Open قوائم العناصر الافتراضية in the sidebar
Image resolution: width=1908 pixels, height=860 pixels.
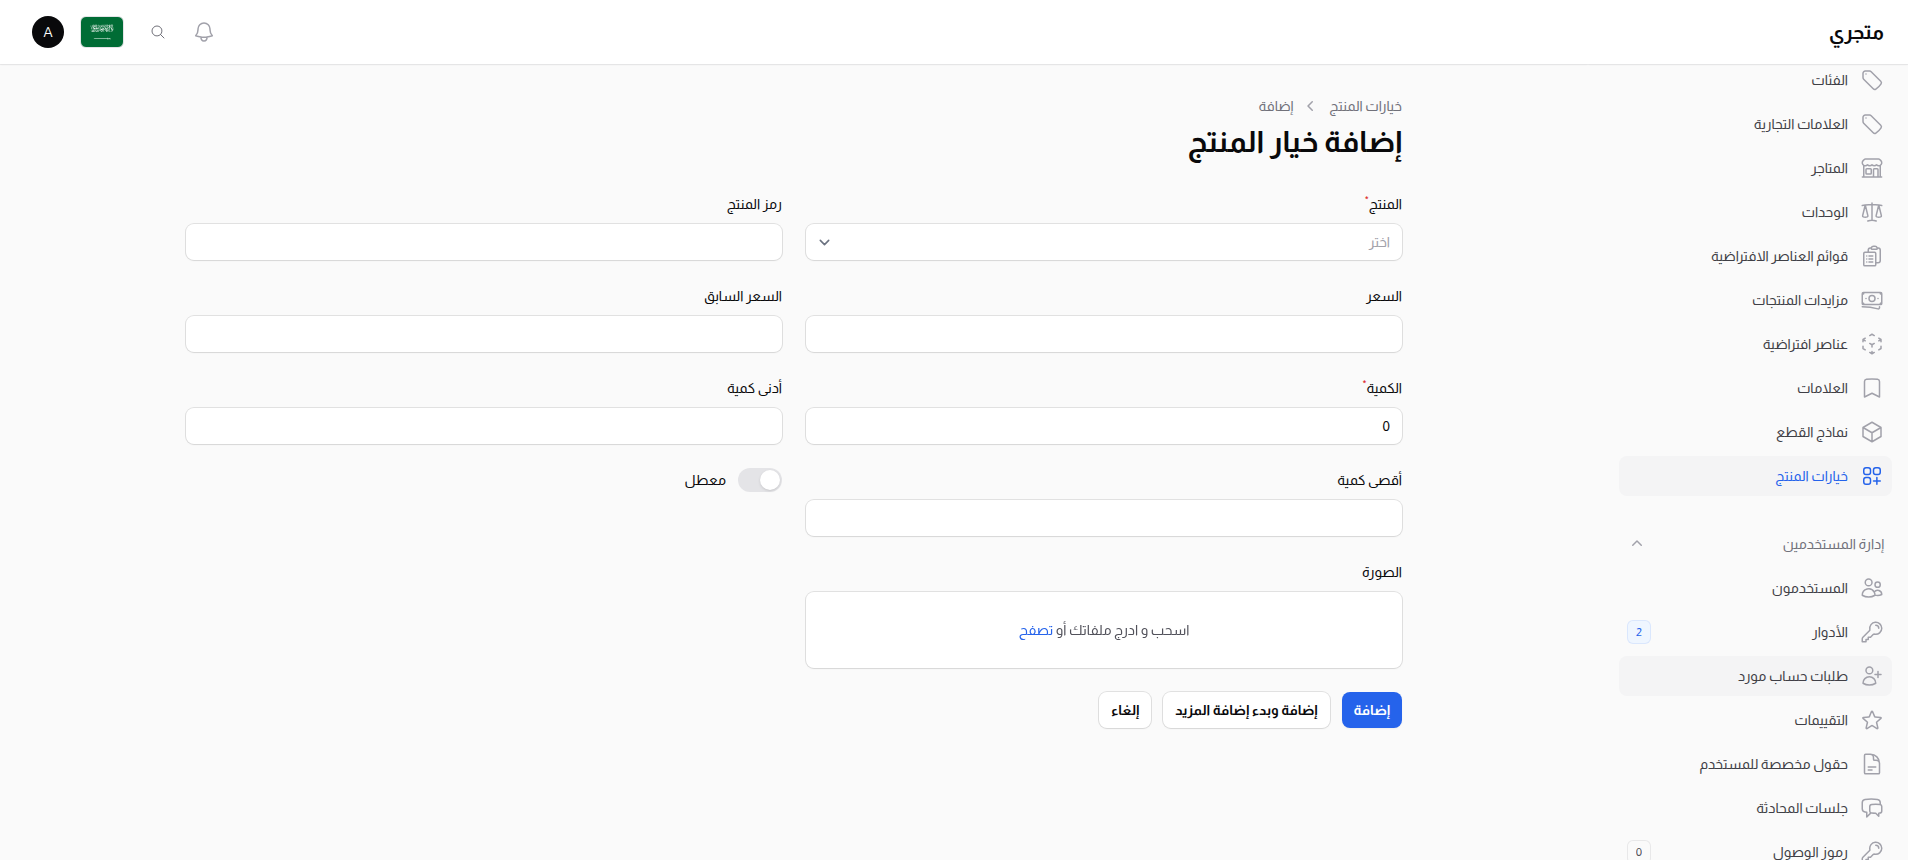pos(1755,256)
